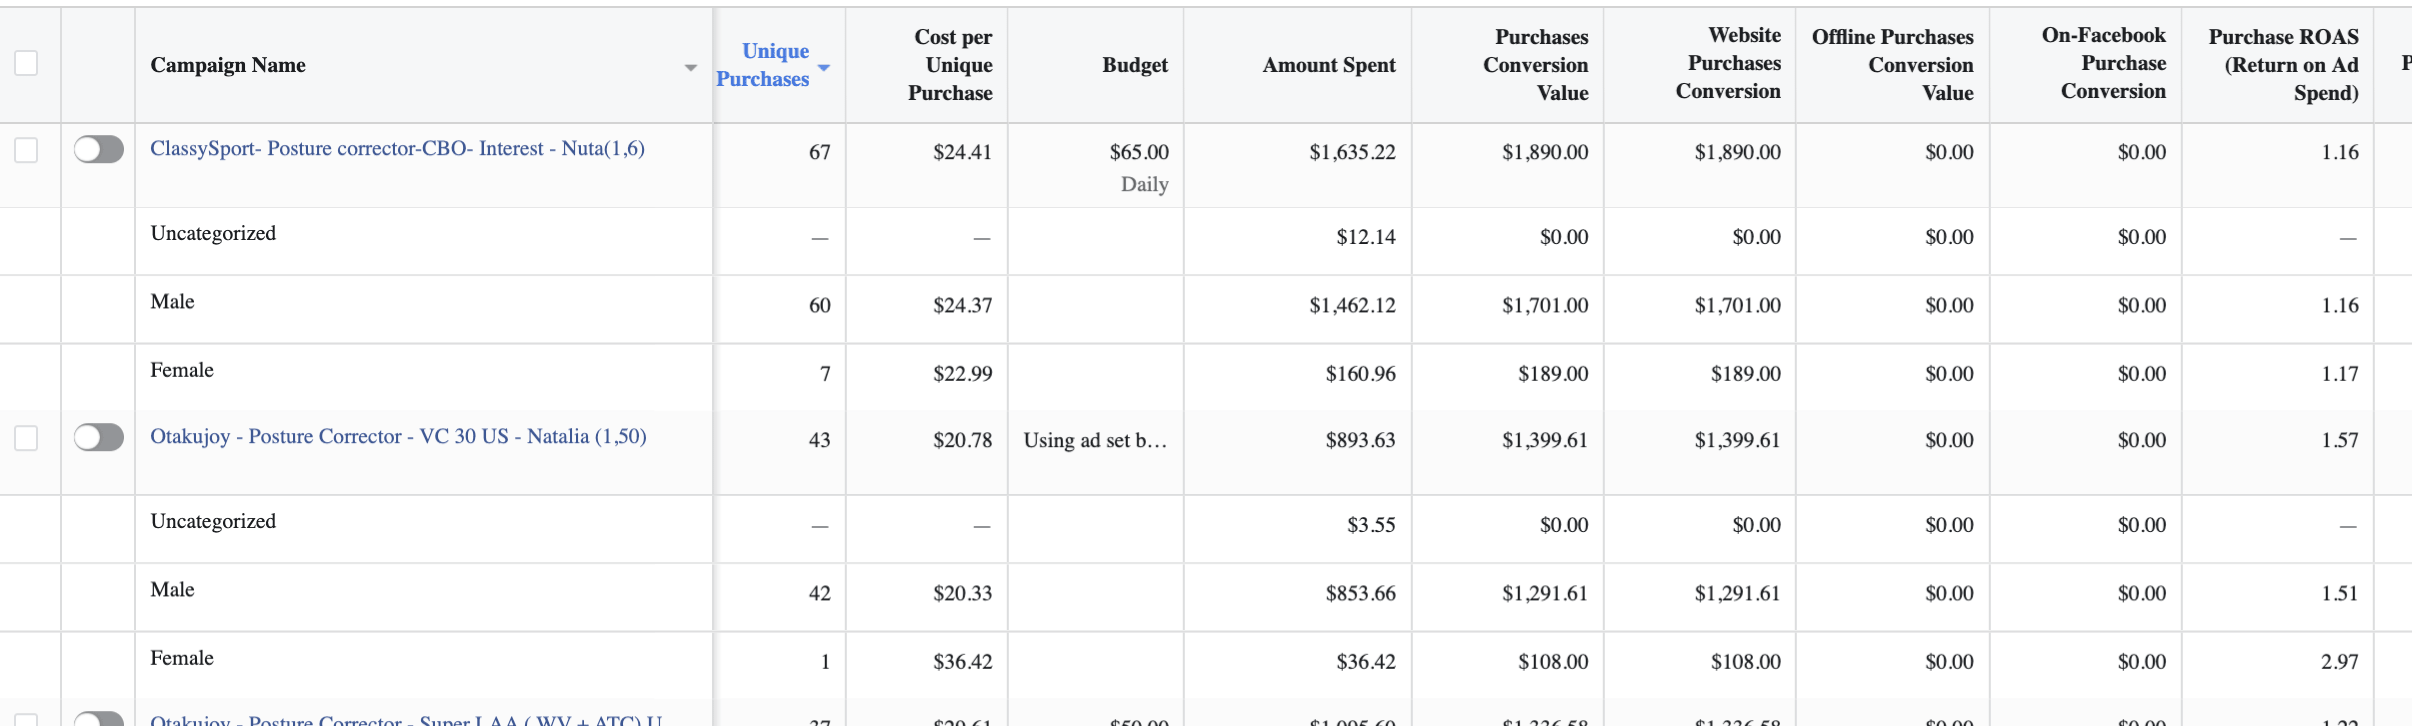Open the Campaign Name column dropdown arrow
Image resolution: width=2412 pixels, height=726 pixels.
tap(690, 67)
